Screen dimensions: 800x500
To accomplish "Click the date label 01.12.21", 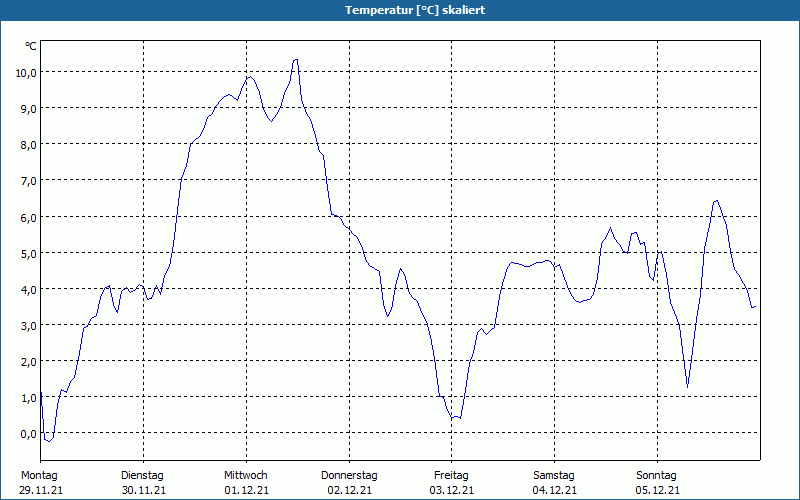I will point(246,490).
